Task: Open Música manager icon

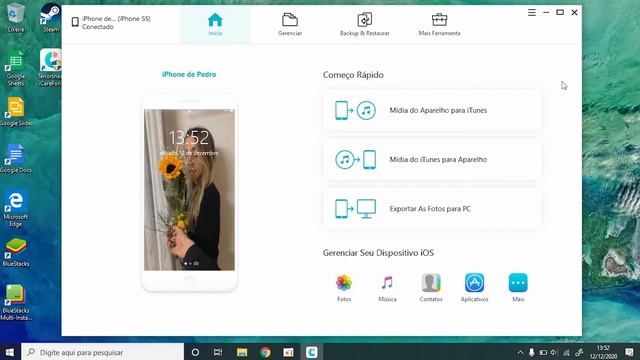Action: coord(387,287)
